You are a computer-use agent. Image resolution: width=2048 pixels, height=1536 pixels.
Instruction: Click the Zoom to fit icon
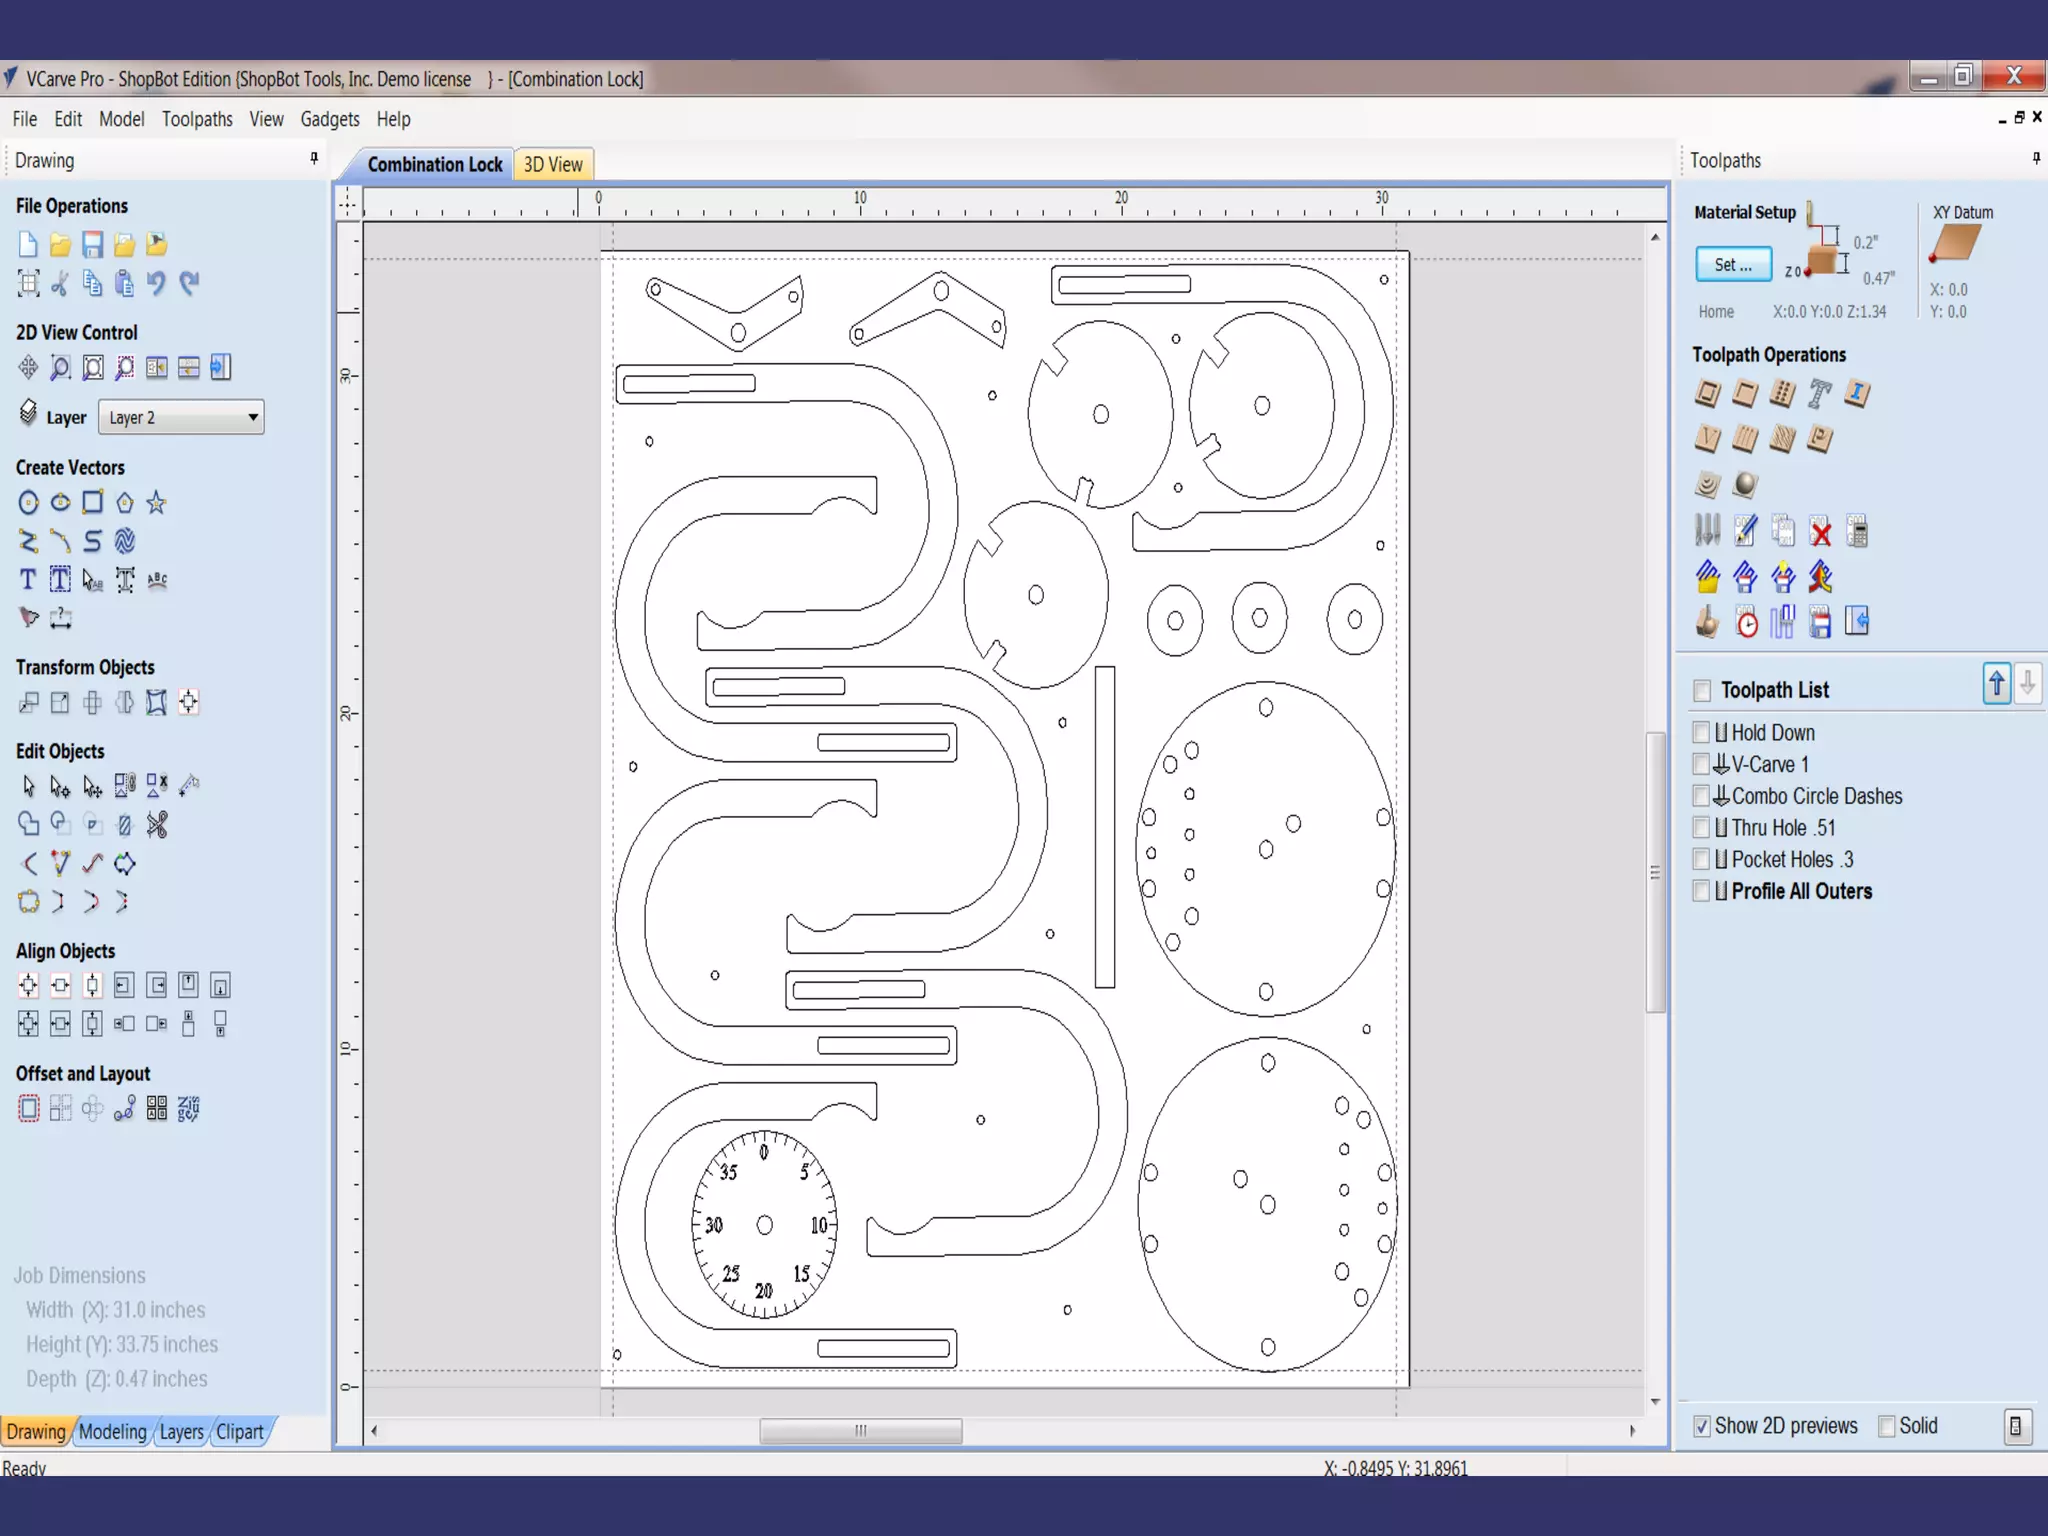(x=92, y=368)
